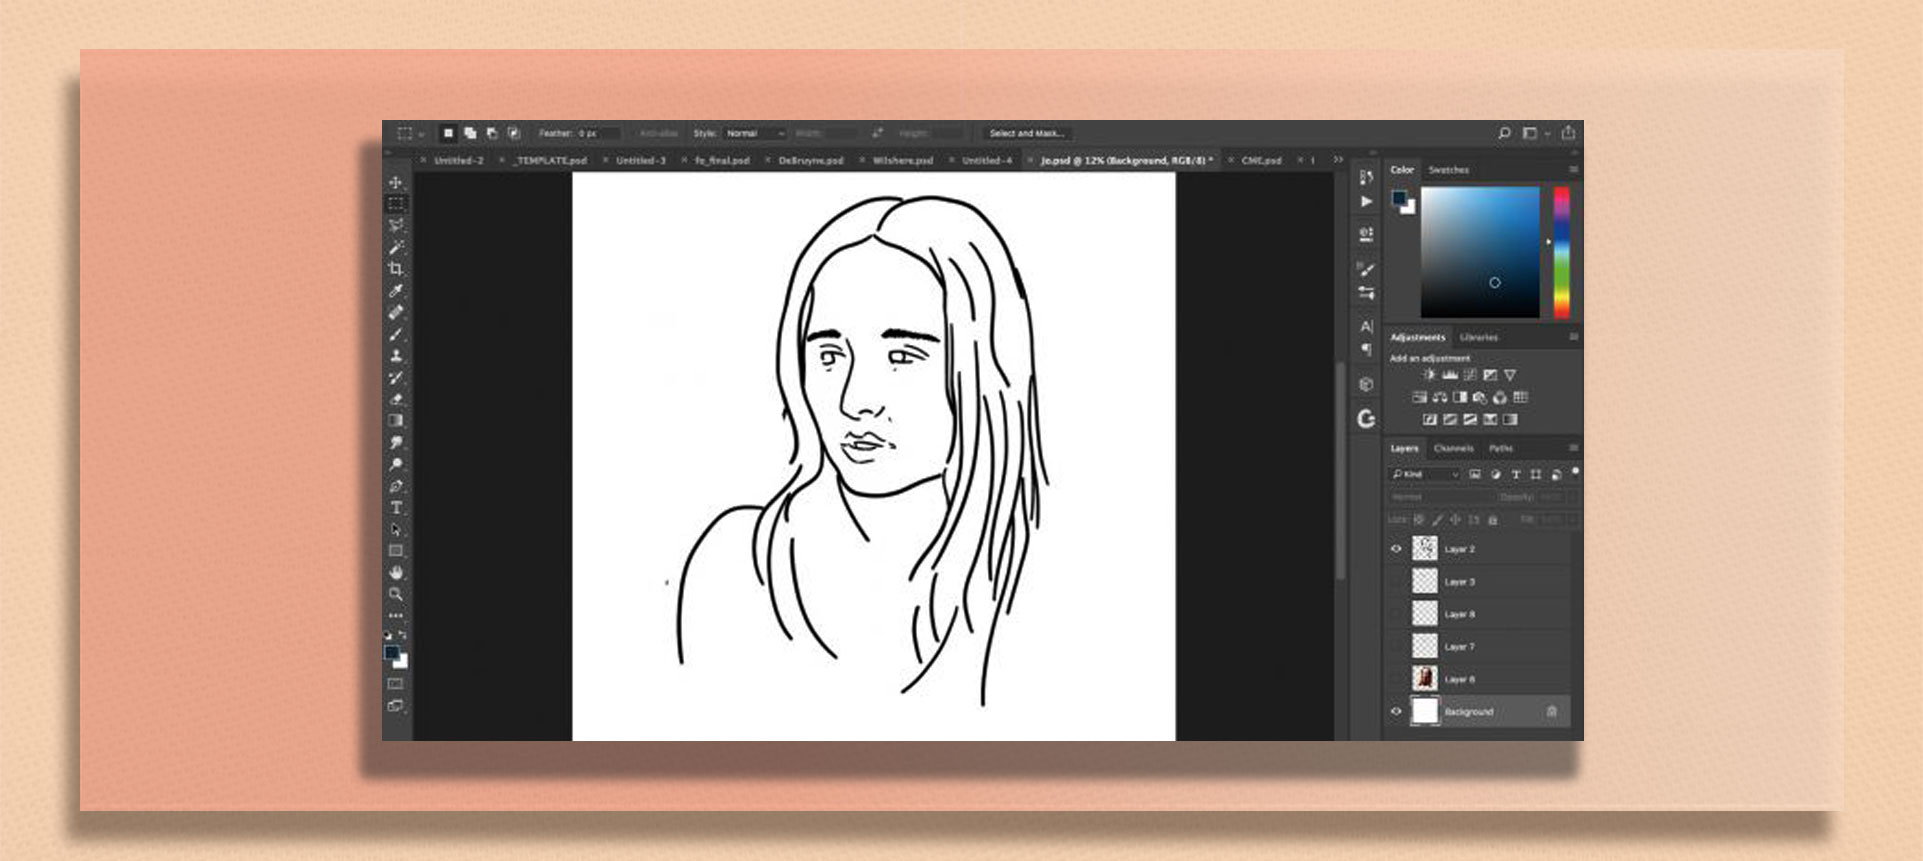Expand the hidden document tabs arrows
The image size is (1923, 861).
[x=1338, y=160]
